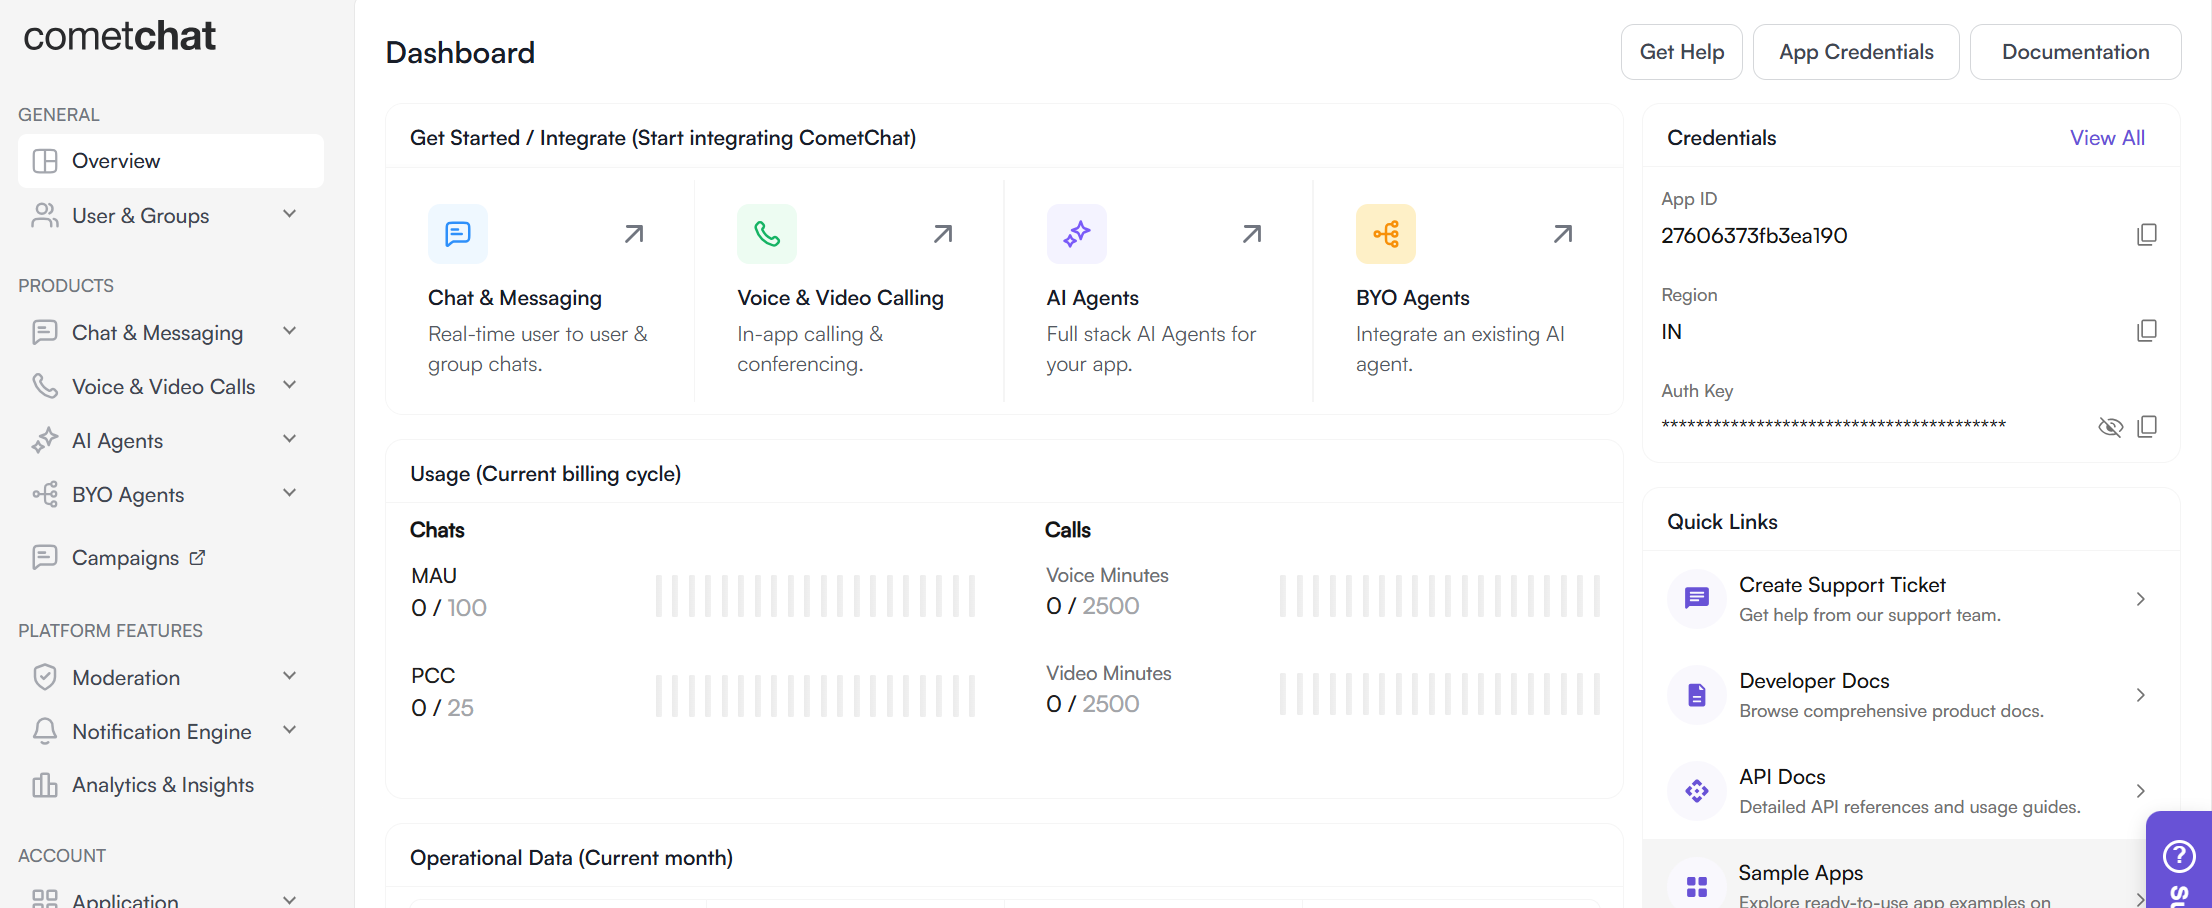Viewport: 2212px width, 908px height.
Task: Click the masked Auth Key value
Action: pos(1834,425)
